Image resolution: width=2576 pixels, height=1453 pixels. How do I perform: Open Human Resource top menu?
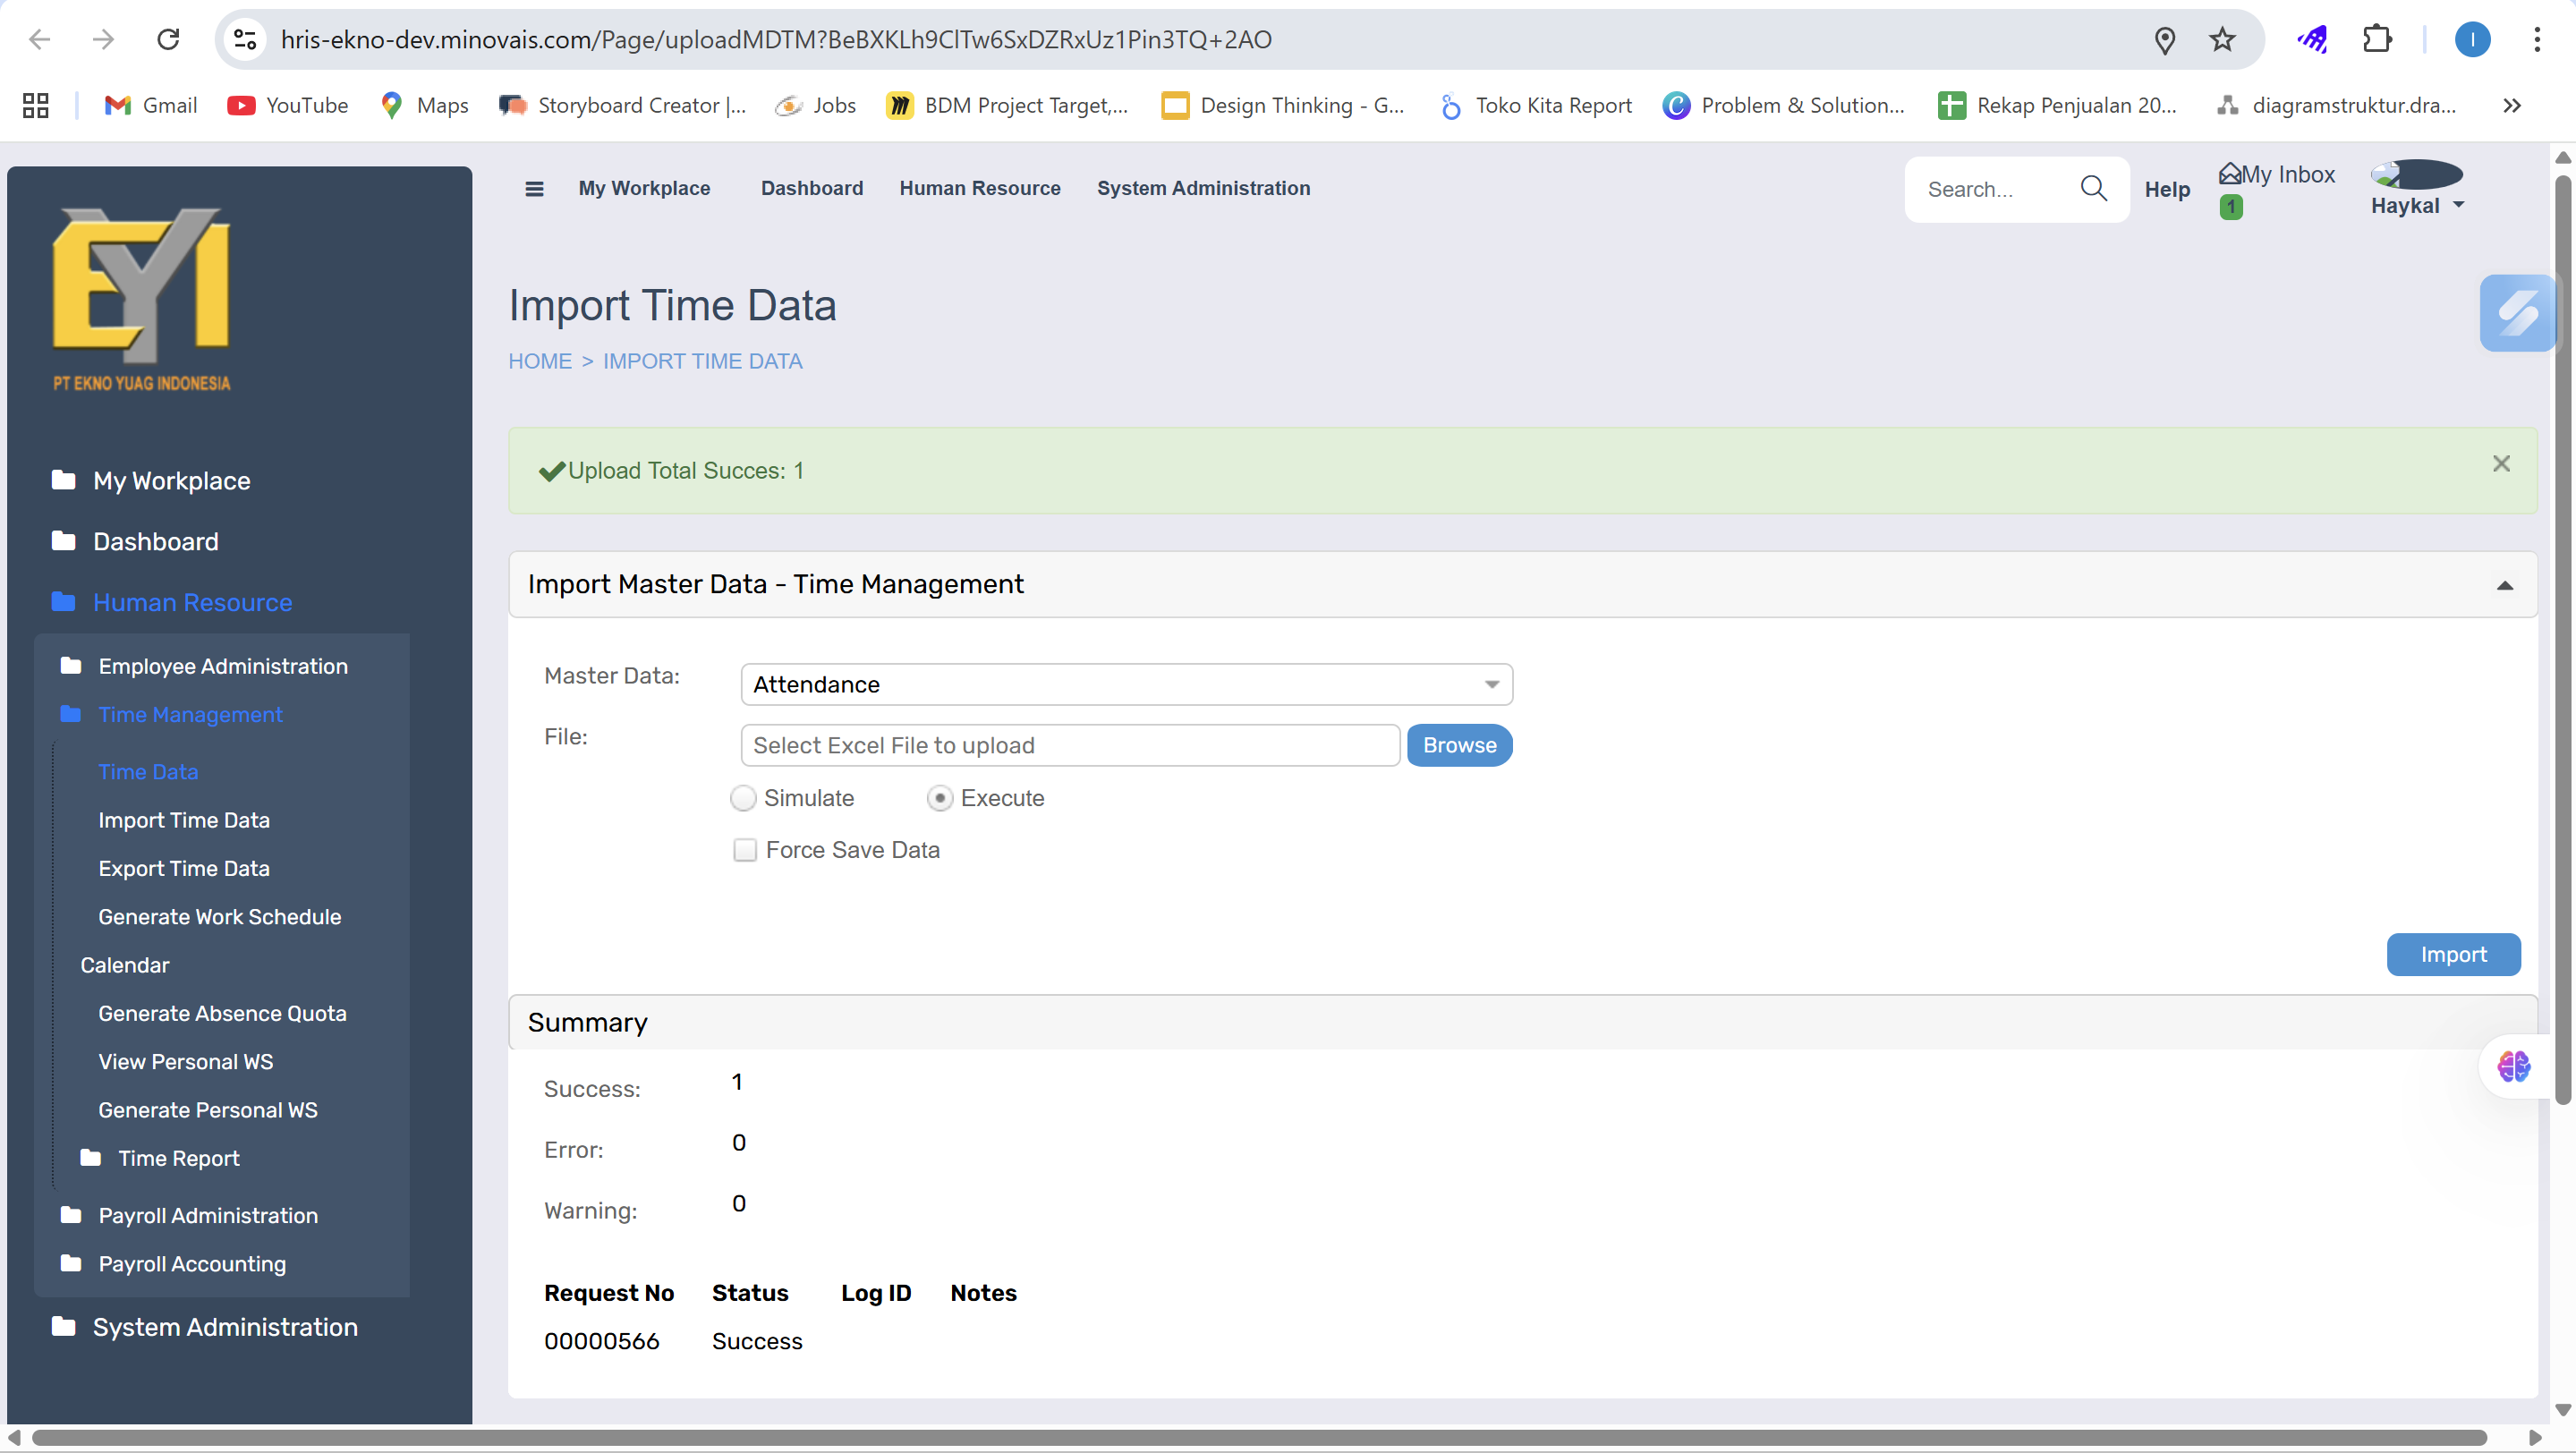(979, 189)
